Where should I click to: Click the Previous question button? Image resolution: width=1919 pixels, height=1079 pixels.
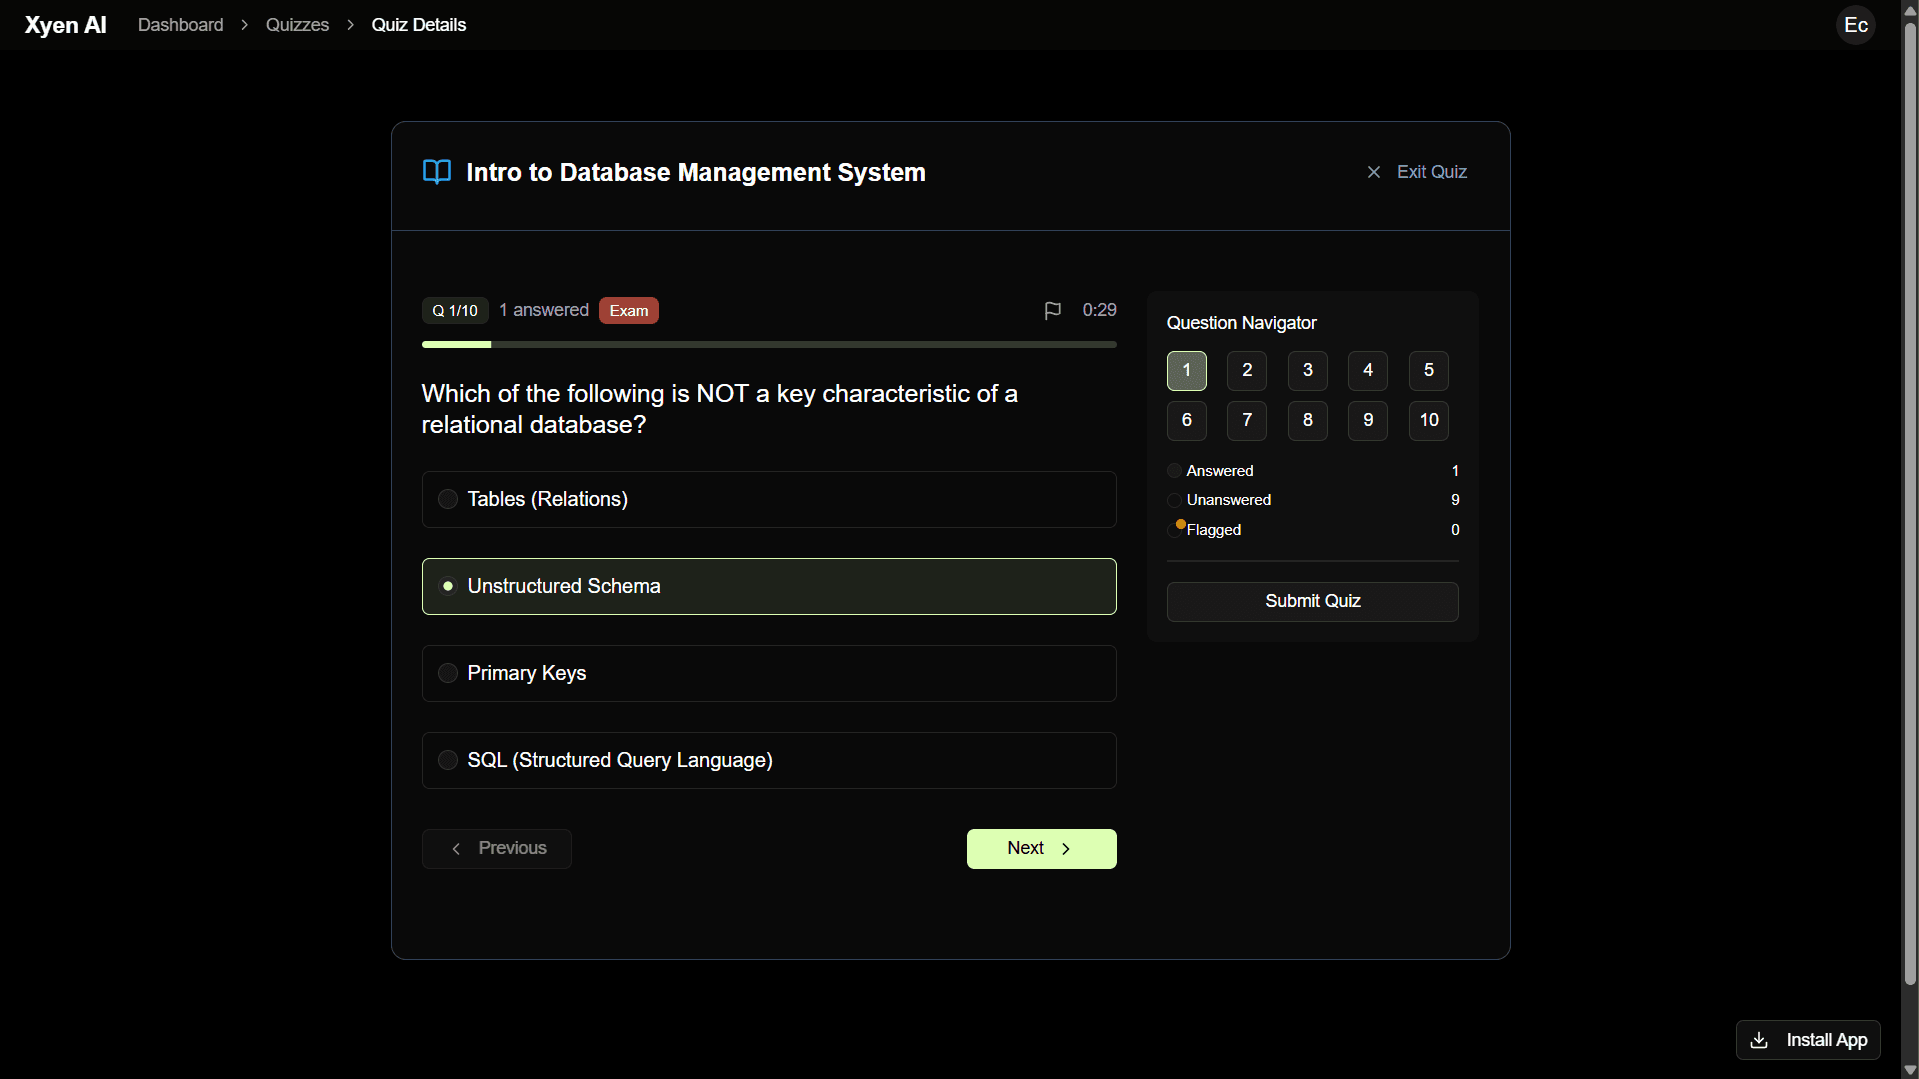[x=497, y=848]
